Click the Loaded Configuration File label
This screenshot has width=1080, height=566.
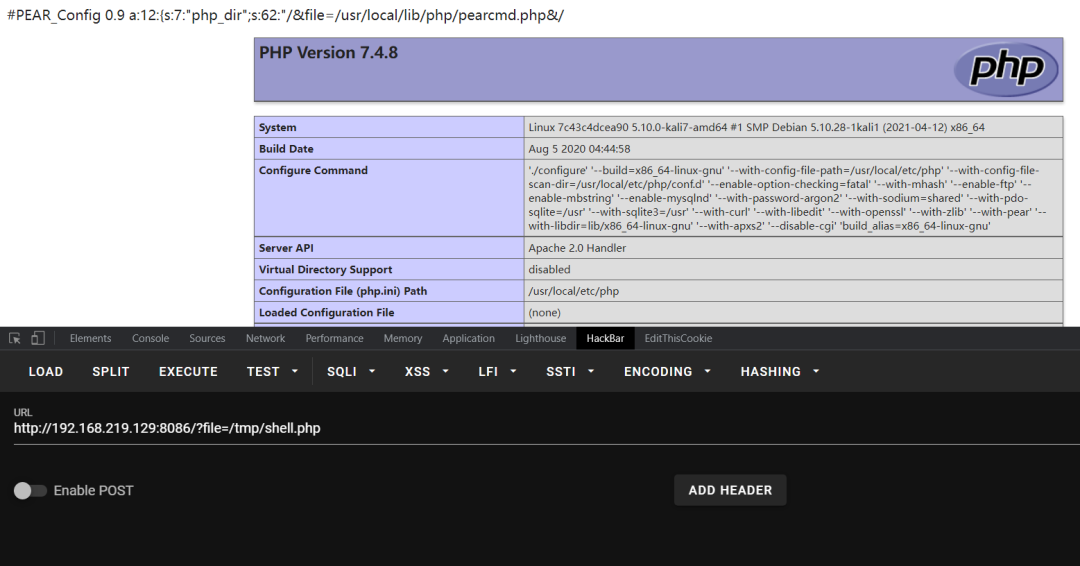(x=326, y=313)
